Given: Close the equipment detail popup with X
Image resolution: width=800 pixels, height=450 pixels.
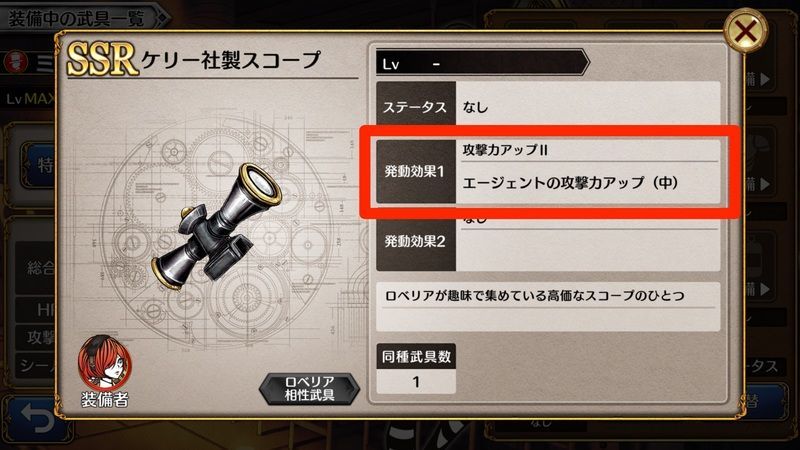Looking at the screenshot, I should (x=745, y=32).
